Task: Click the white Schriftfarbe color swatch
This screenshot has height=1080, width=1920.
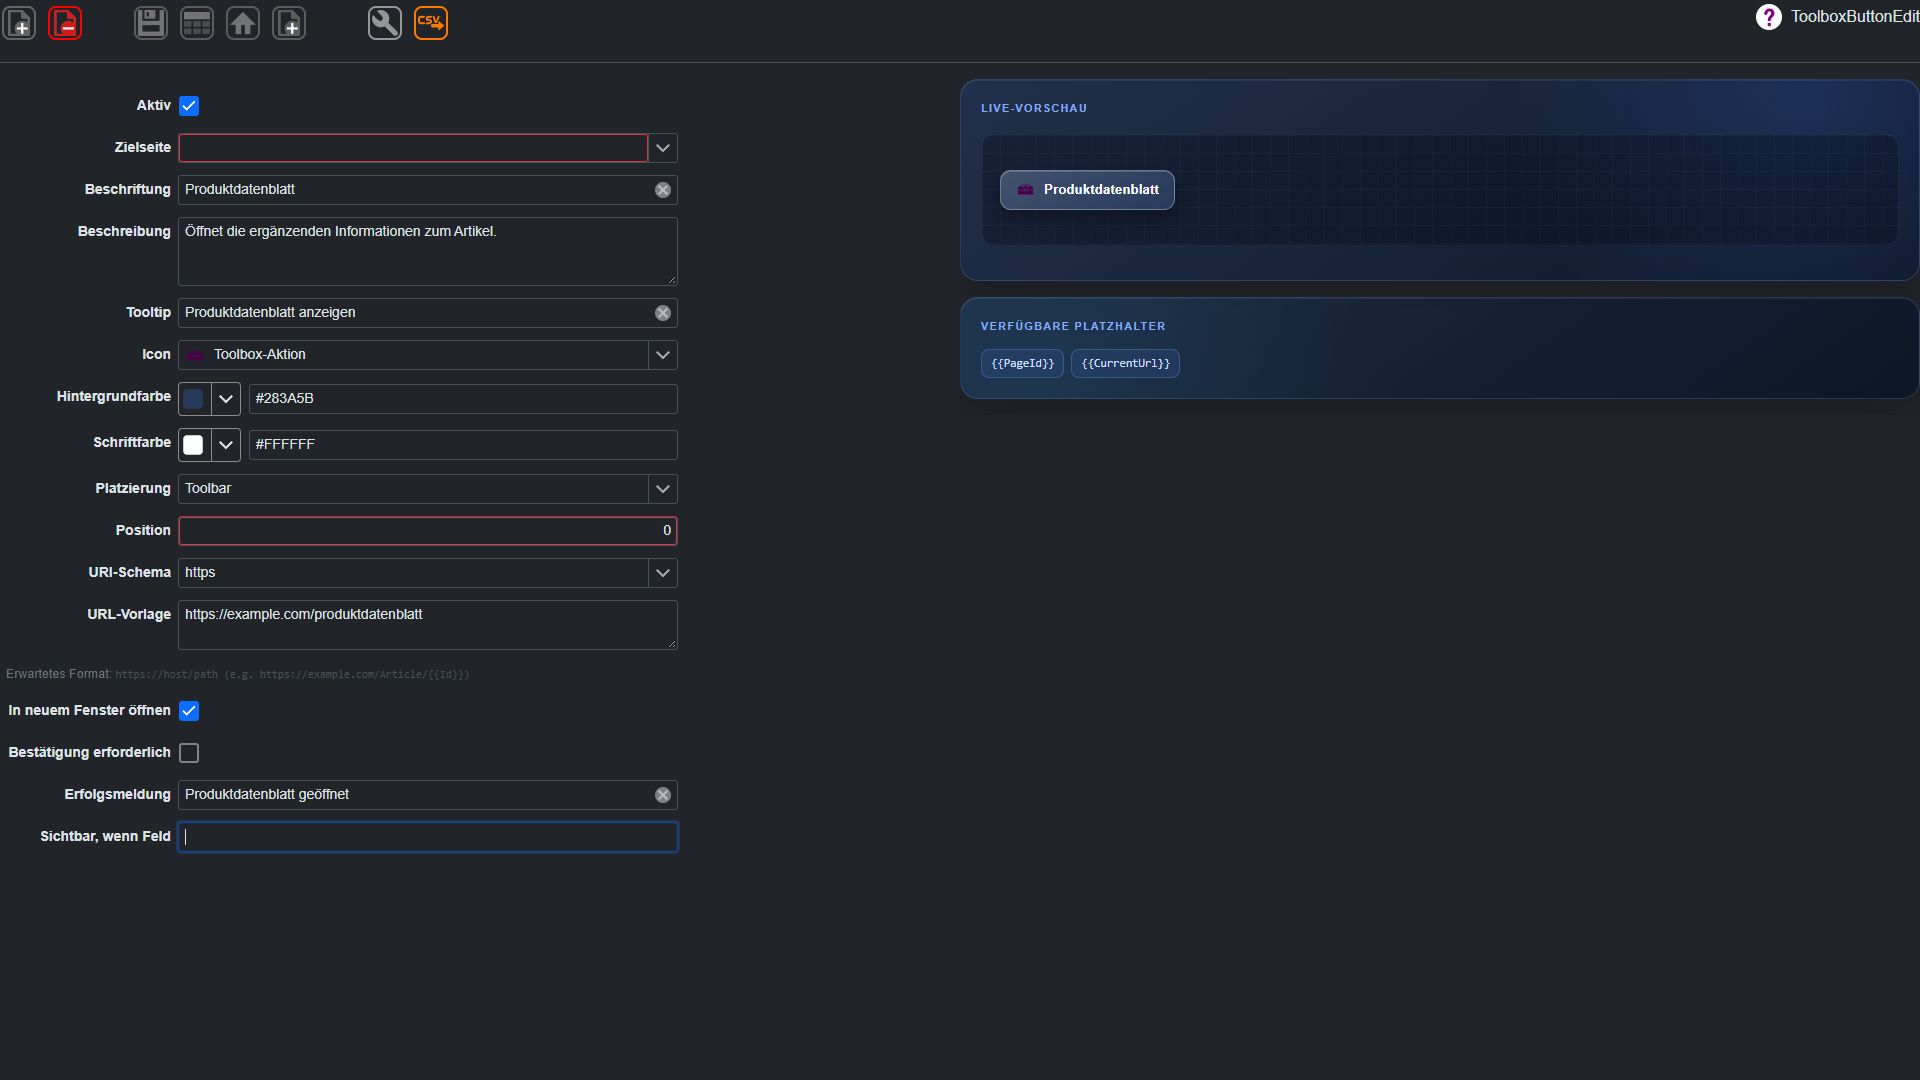Action: 194,445
